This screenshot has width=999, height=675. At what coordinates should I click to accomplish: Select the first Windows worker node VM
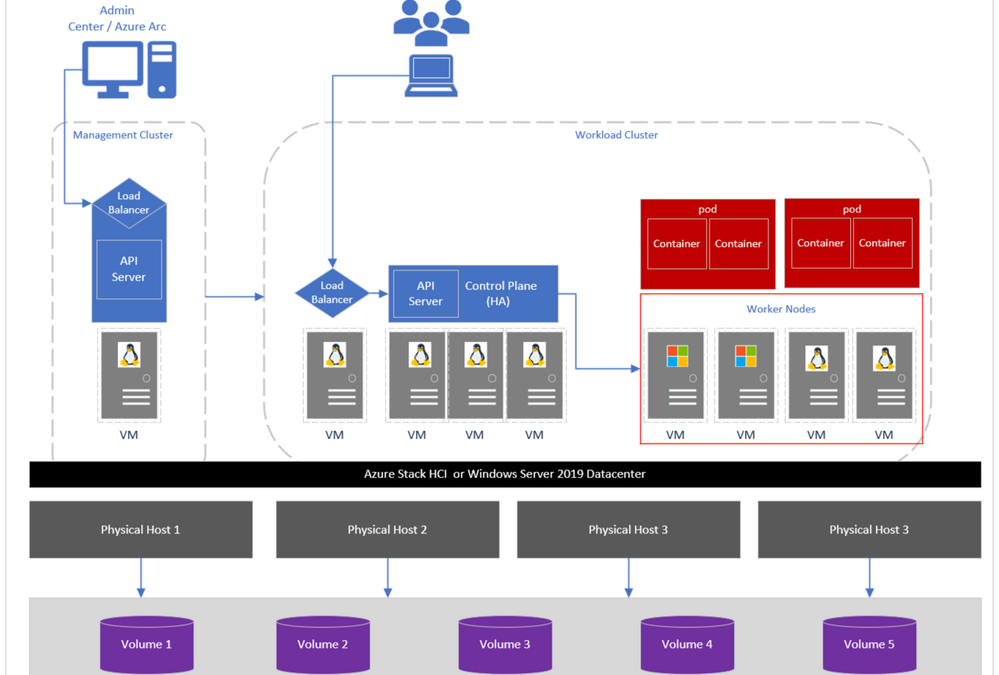tap(676, 375)
